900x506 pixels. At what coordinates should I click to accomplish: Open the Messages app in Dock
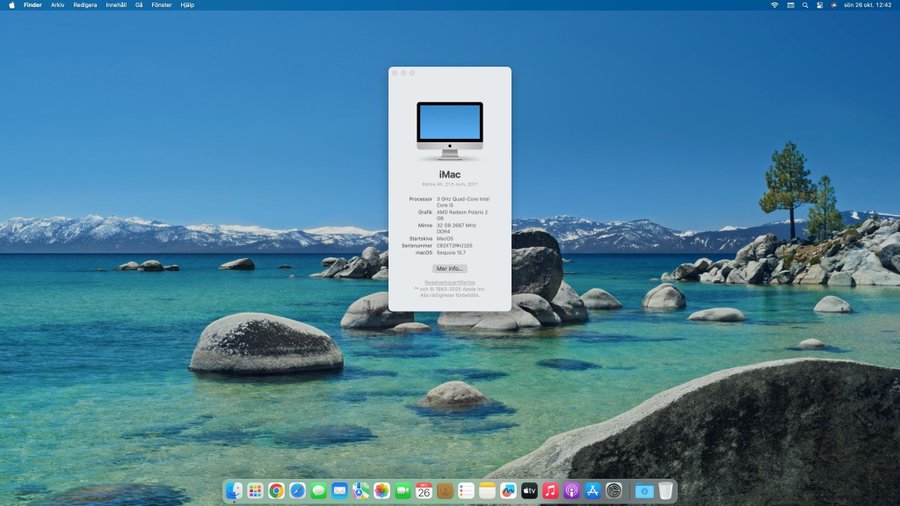tap(318, 491)
